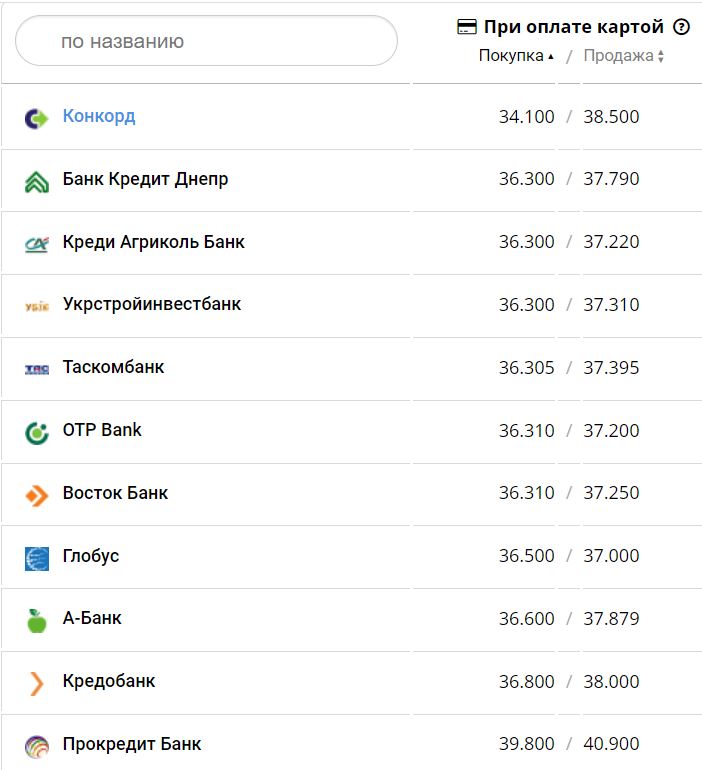This screenshot has height=770, width=702.
Task: Click Конкорд buy rate 34.100
Action: pos(526,117)
